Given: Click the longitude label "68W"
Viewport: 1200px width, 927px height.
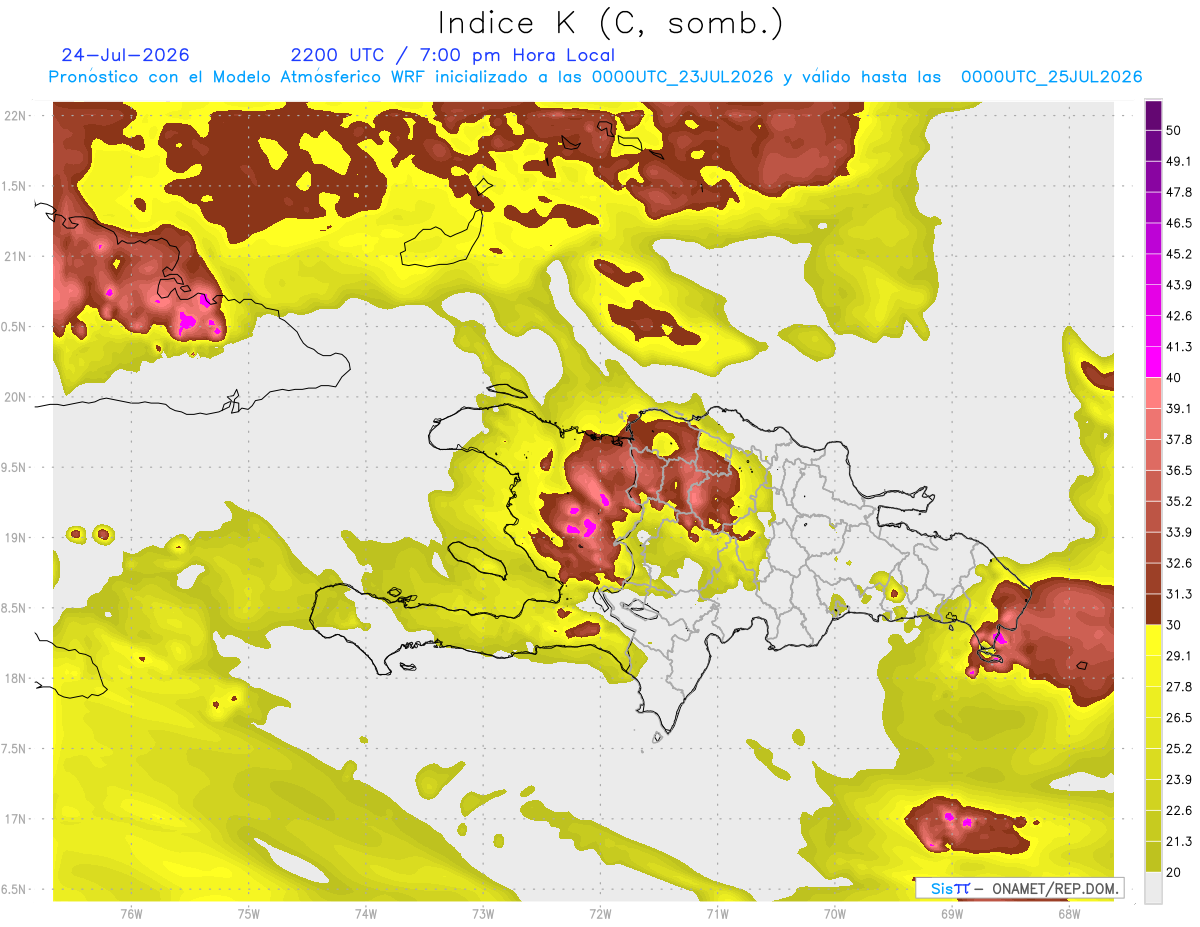Looking at the screenshot, I should [x=1069, y=914].
